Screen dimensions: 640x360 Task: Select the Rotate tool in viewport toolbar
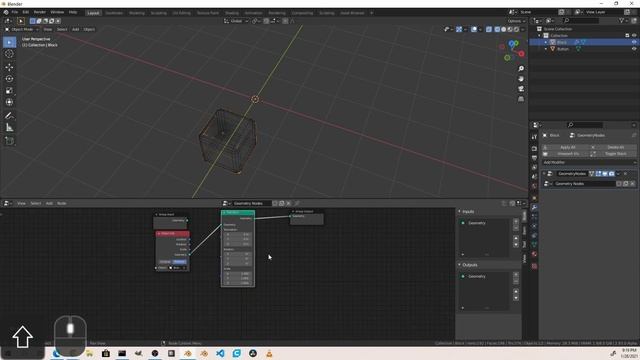tap(9, 79)
